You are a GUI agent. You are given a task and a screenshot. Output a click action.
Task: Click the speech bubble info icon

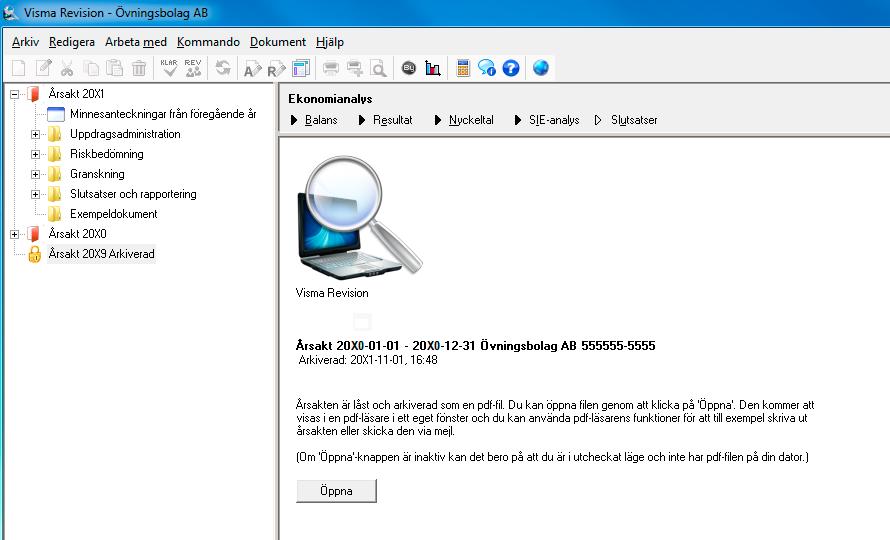click(486, 68)
